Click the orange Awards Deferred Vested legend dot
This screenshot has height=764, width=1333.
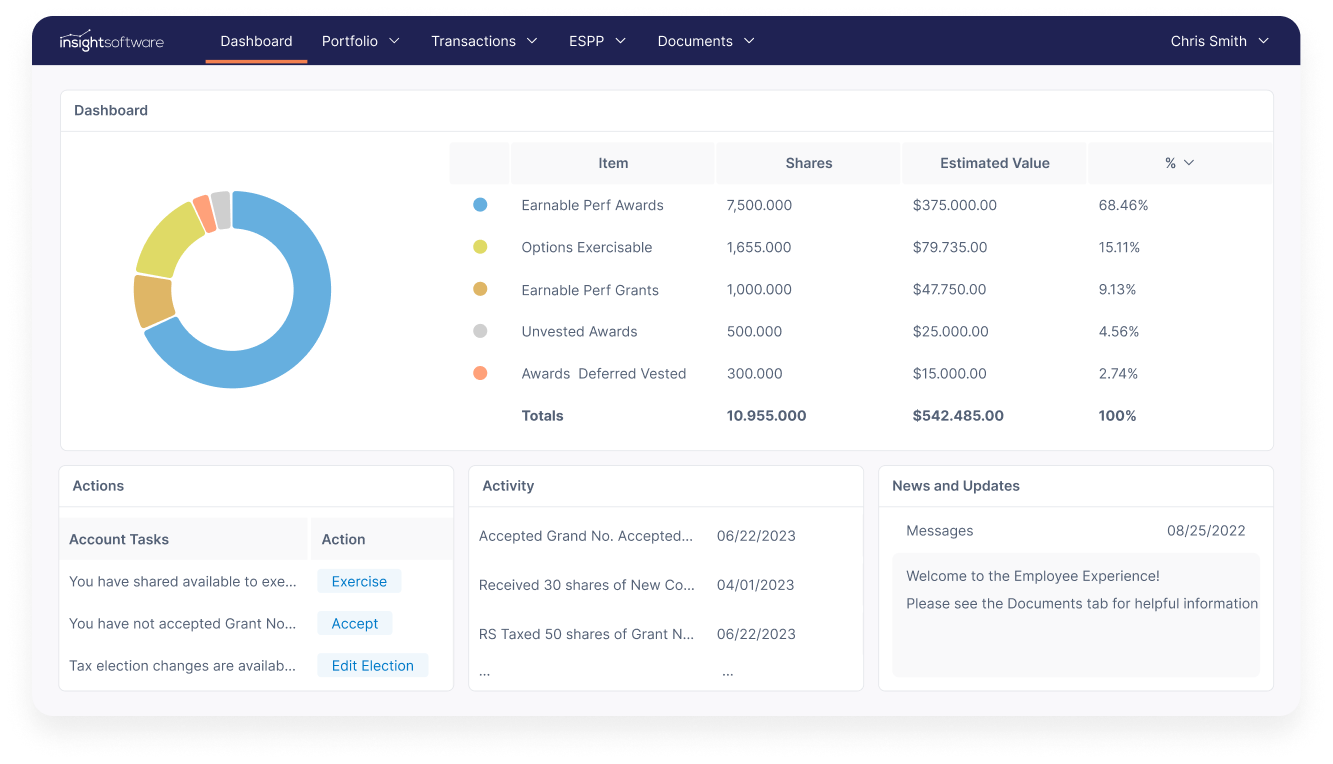479,373
